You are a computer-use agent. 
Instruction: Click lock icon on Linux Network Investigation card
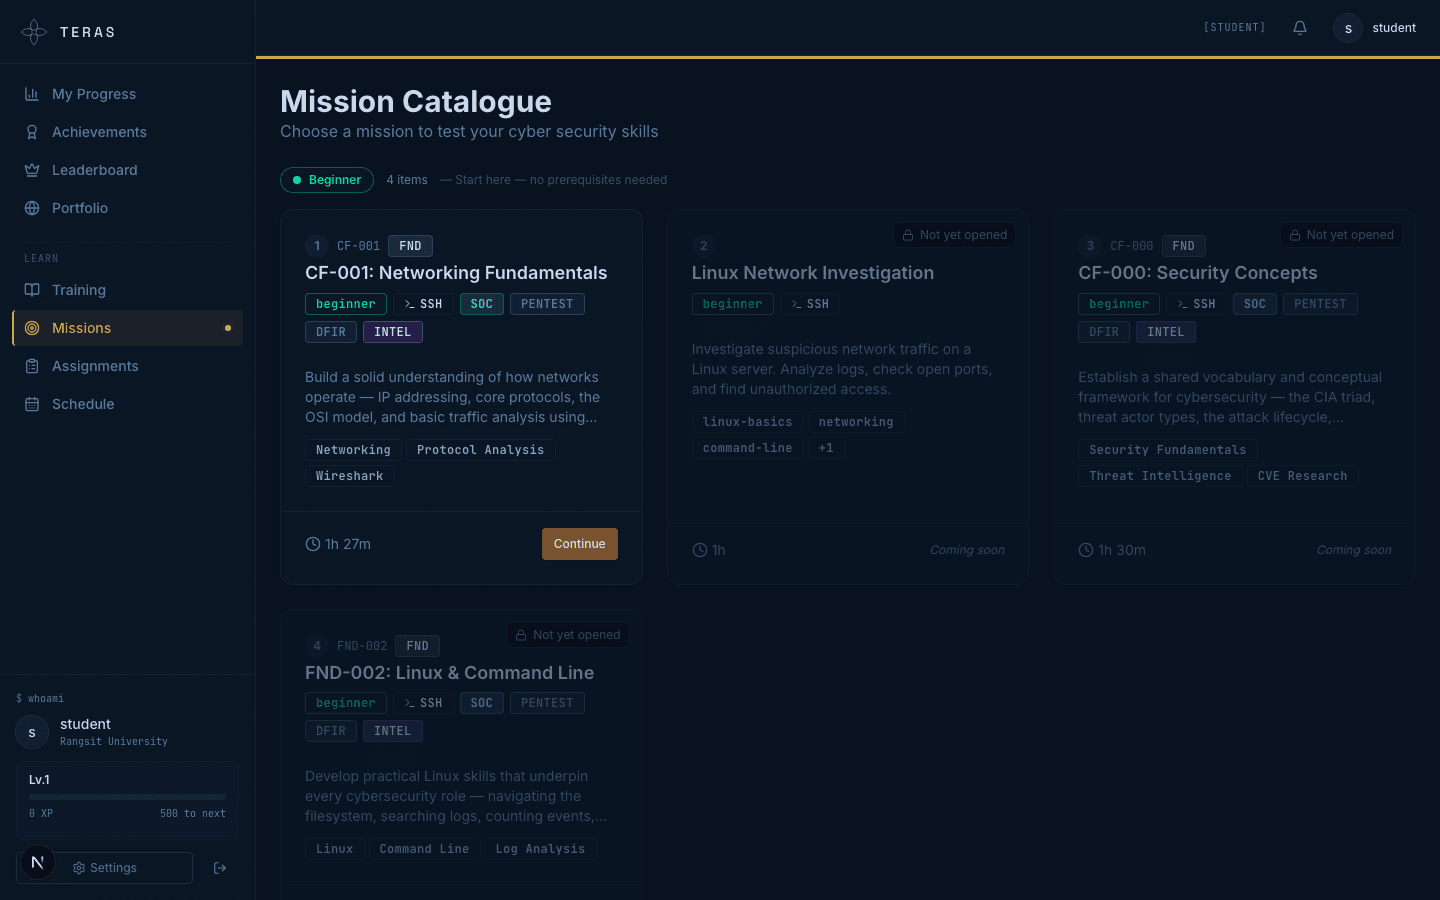(908, 235)
